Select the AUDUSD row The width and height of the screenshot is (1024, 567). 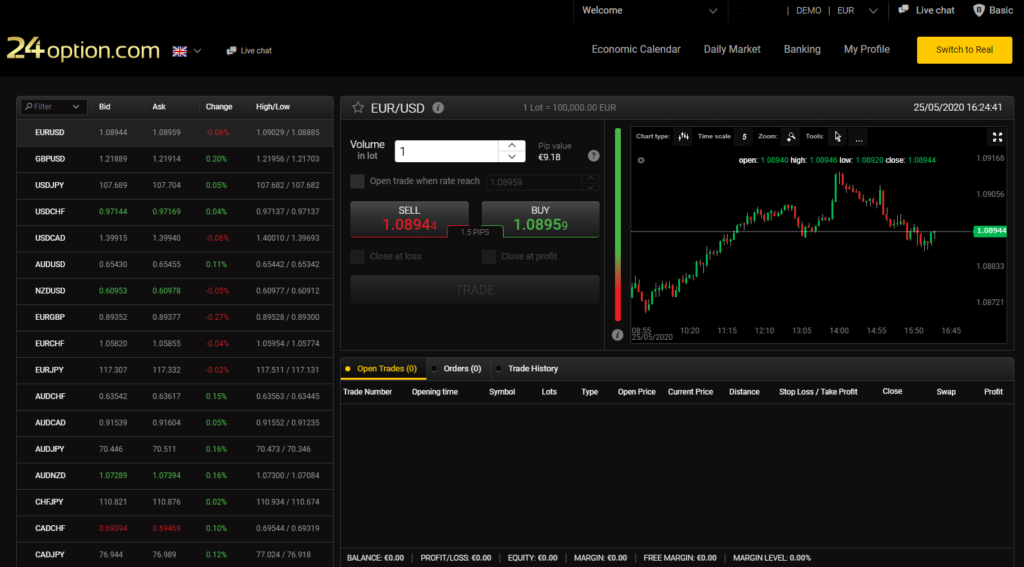(x=175, y=265)
